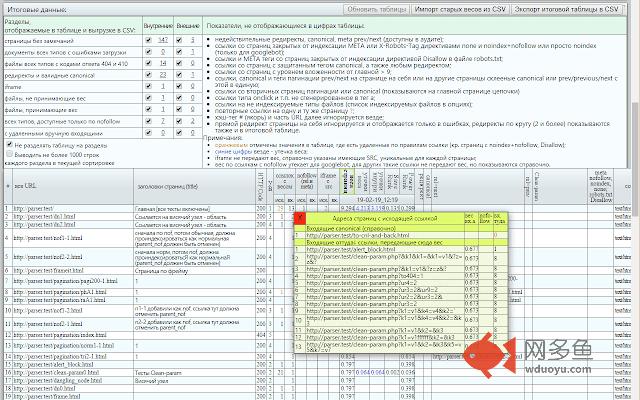Toggle the Не разделять таблицу на разделы checkbox
This screenshot has height=400, width=640.
coord(9,144)
